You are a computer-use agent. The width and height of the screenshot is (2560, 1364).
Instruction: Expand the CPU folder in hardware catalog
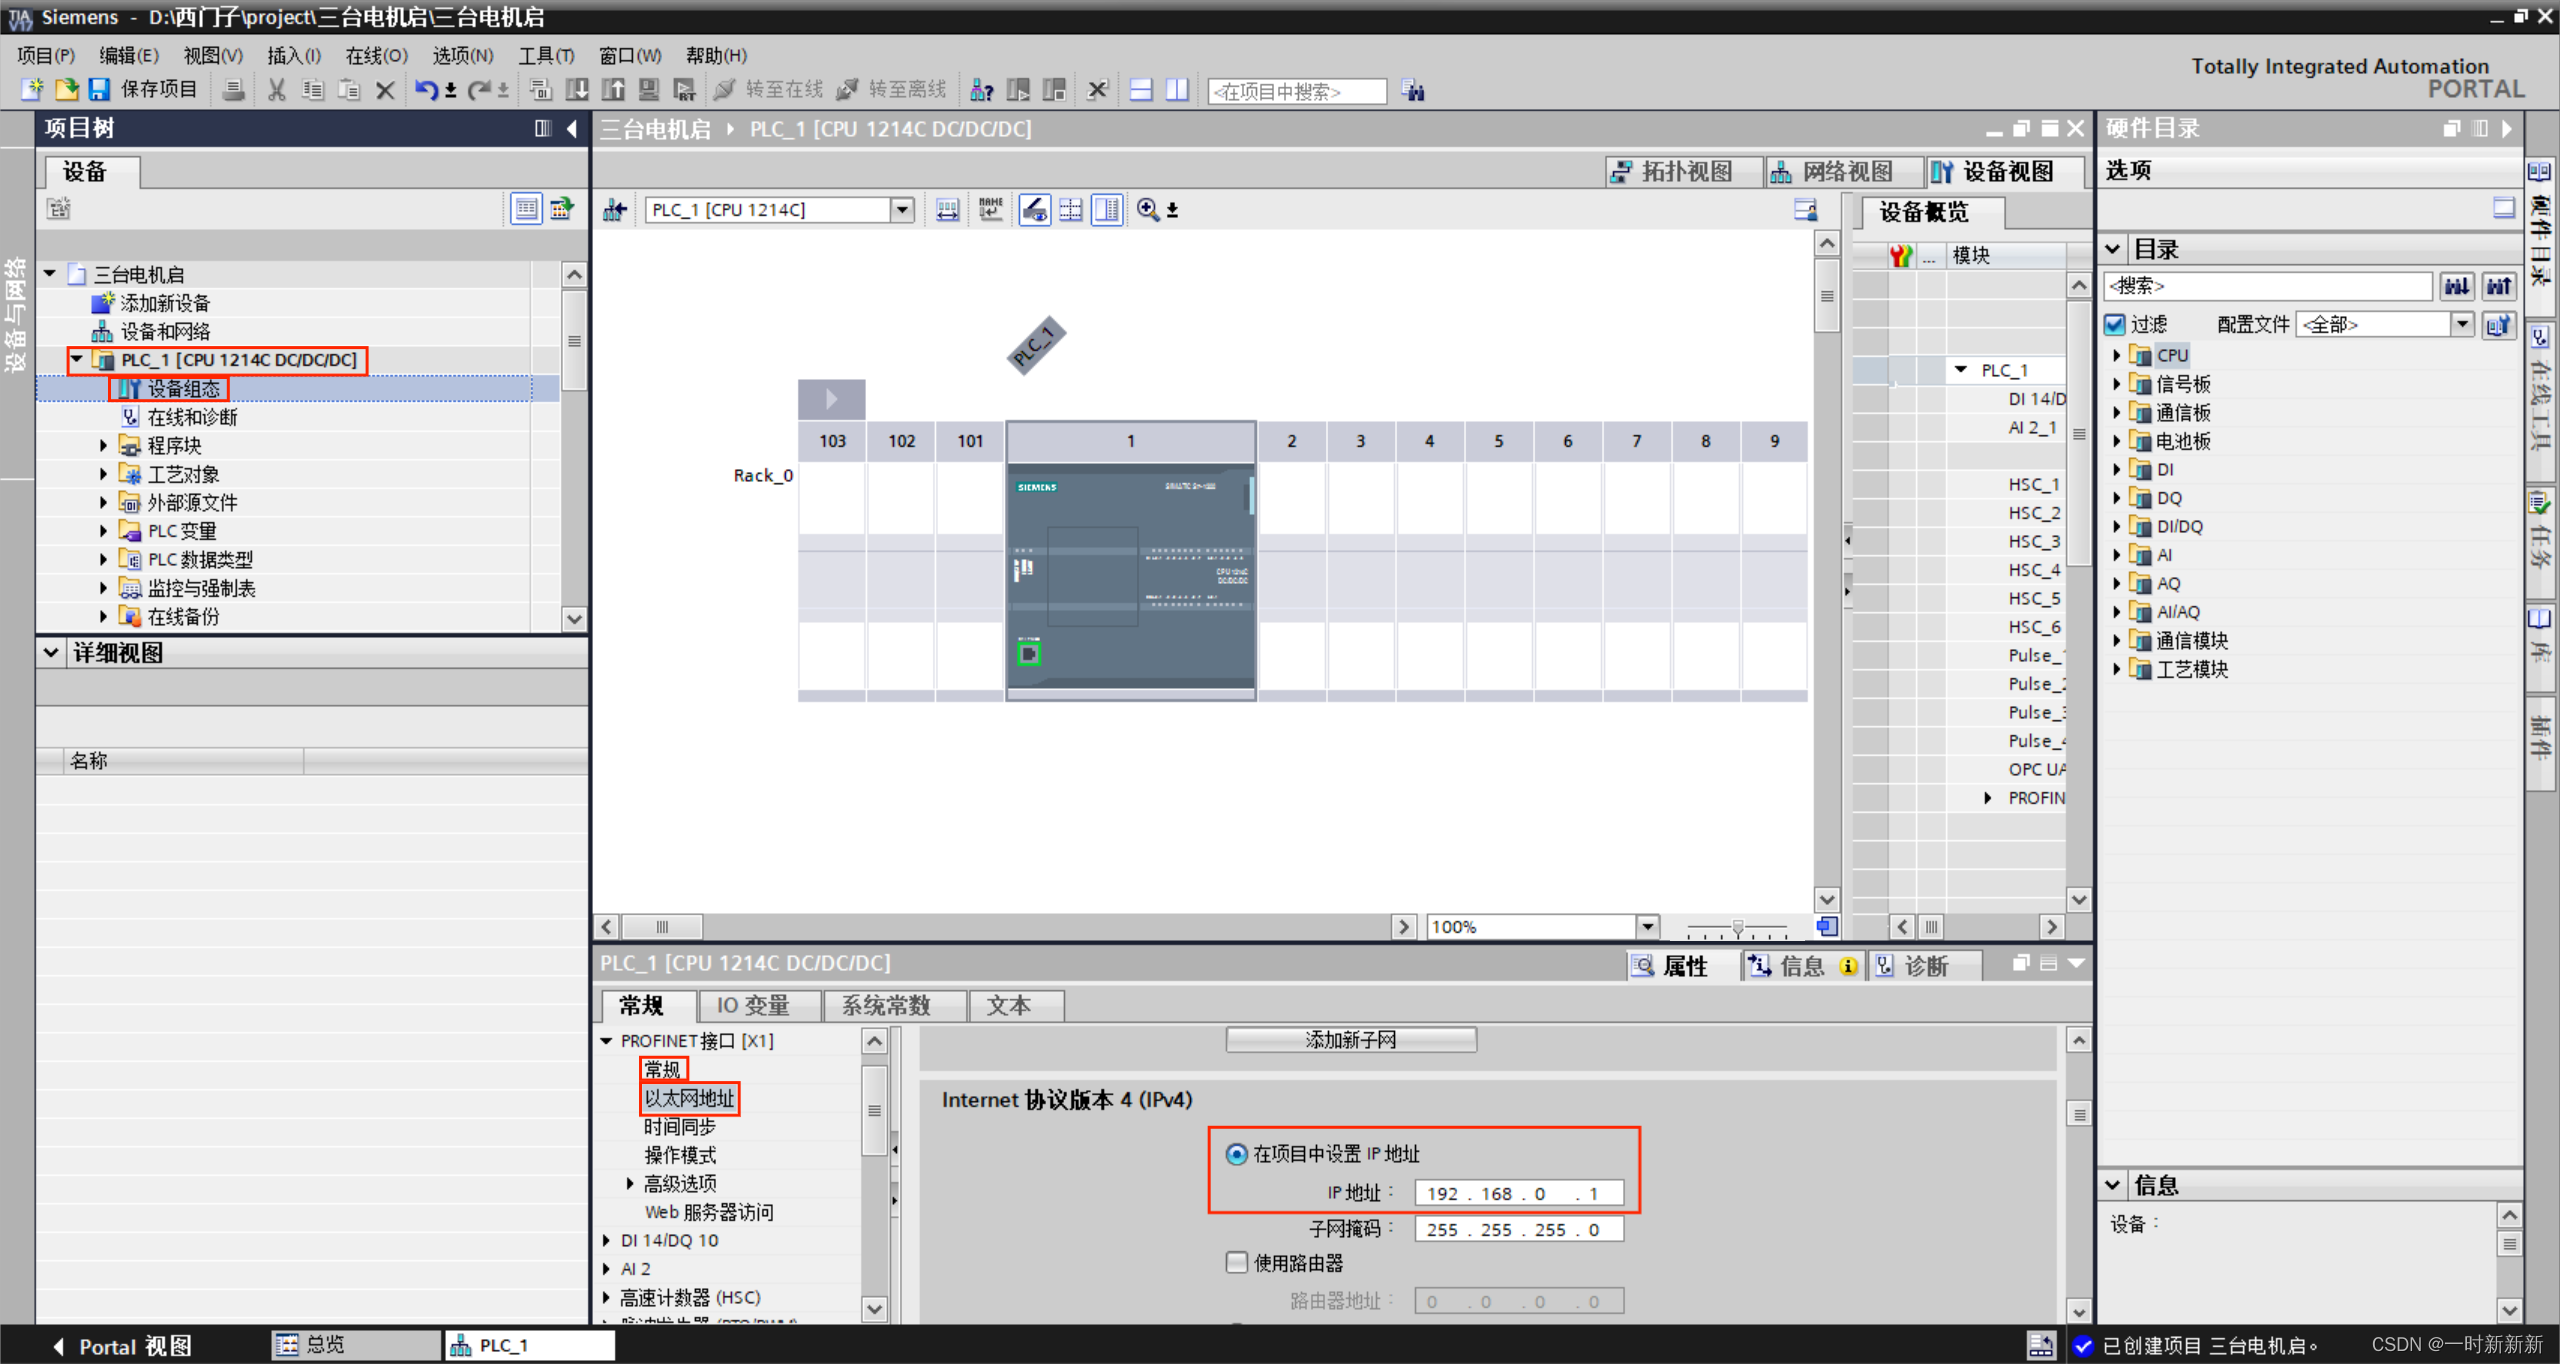coord(2116,355)
